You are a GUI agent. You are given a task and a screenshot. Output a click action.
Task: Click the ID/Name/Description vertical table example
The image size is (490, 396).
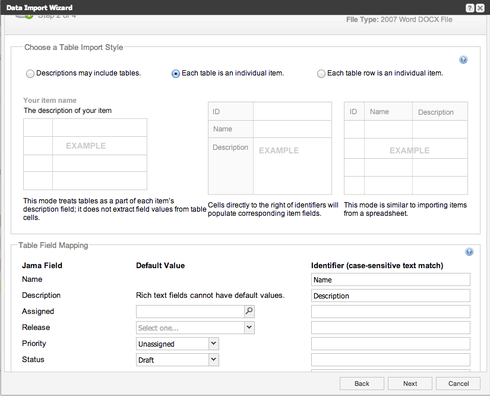270,148
